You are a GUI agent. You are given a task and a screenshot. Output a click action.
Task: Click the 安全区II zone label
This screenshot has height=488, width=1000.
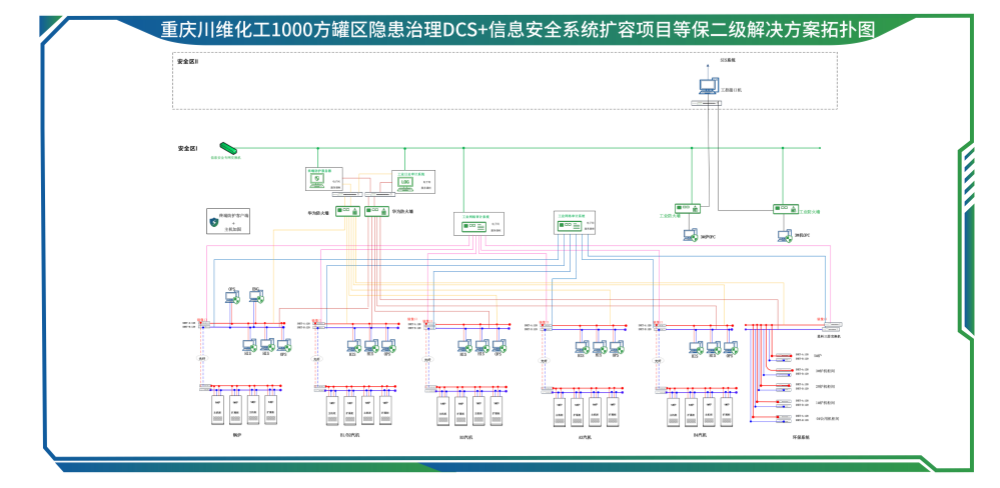click(188, 62)
